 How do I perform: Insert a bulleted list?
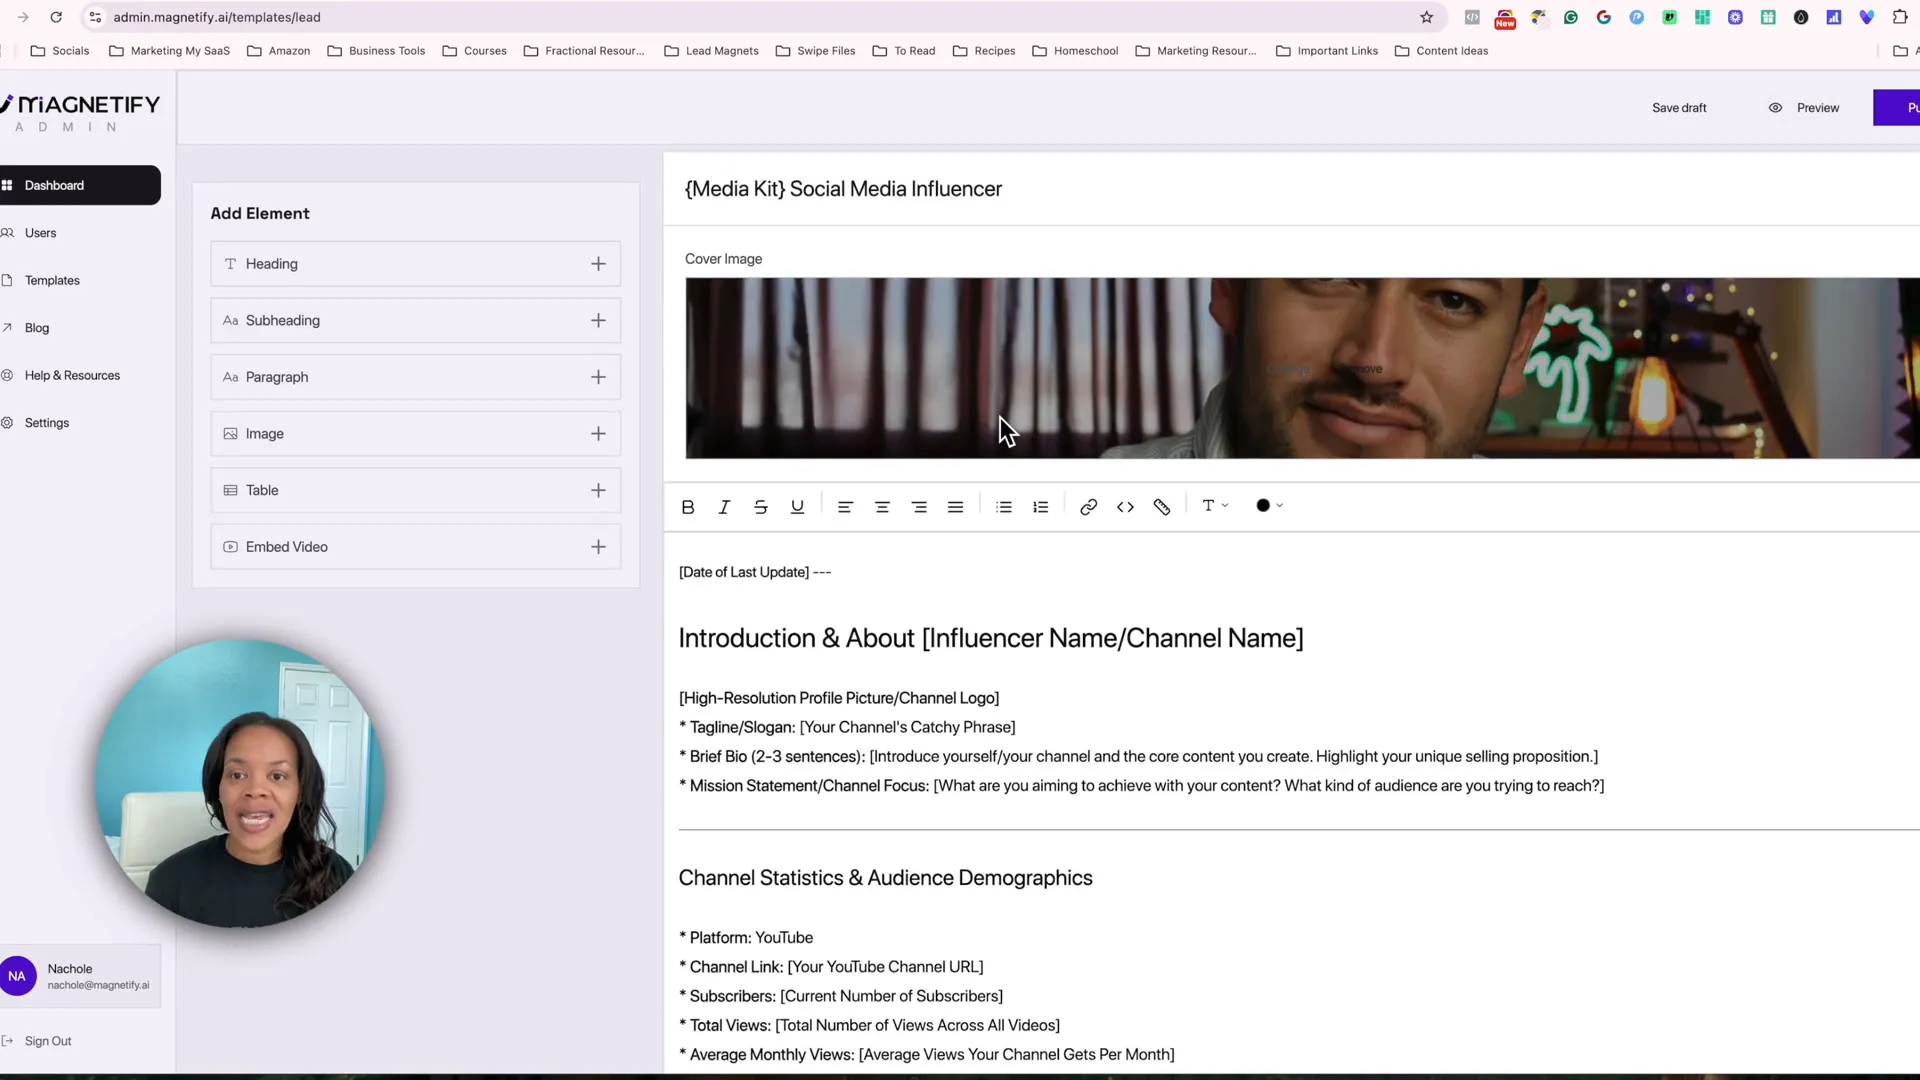click(1004, 507)
